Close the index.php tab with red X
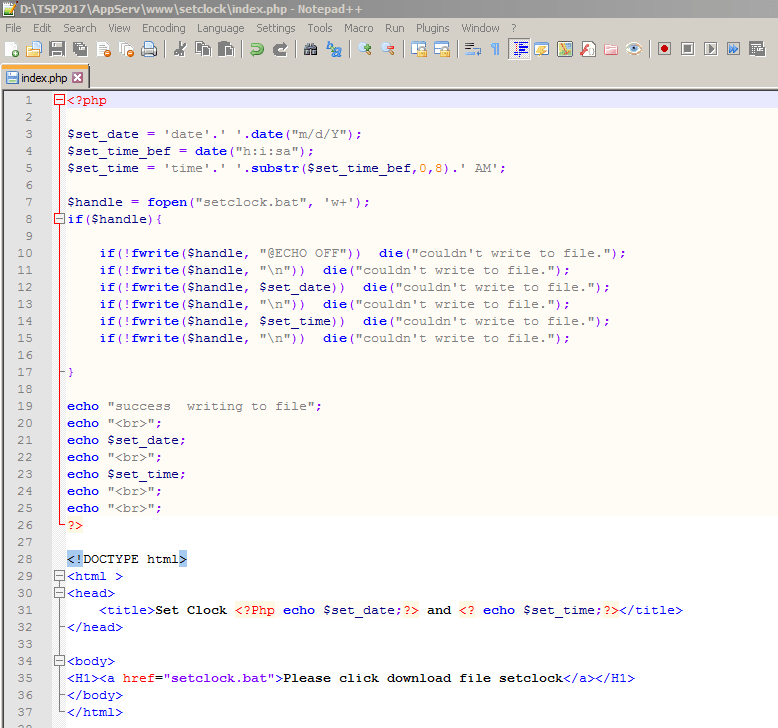The height and width of the screenshot is (728, 778). point(78,77)
